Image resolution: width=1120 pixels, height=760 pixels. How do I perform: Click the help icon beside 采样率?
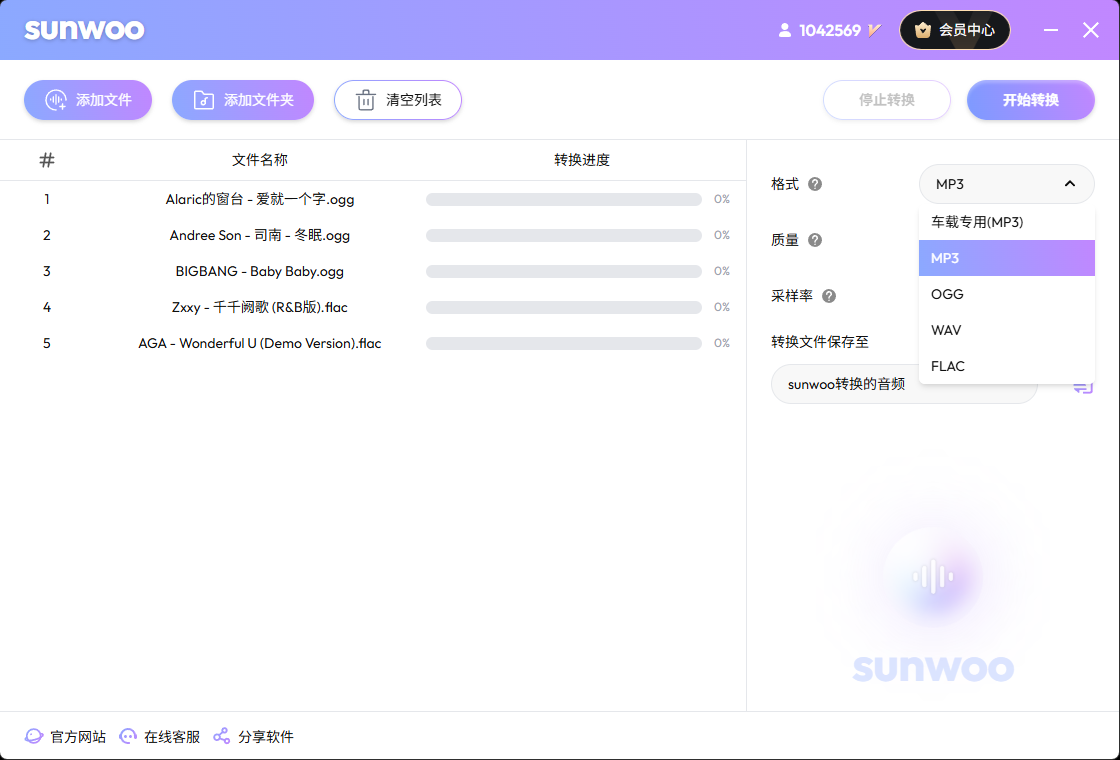point(829,296)
